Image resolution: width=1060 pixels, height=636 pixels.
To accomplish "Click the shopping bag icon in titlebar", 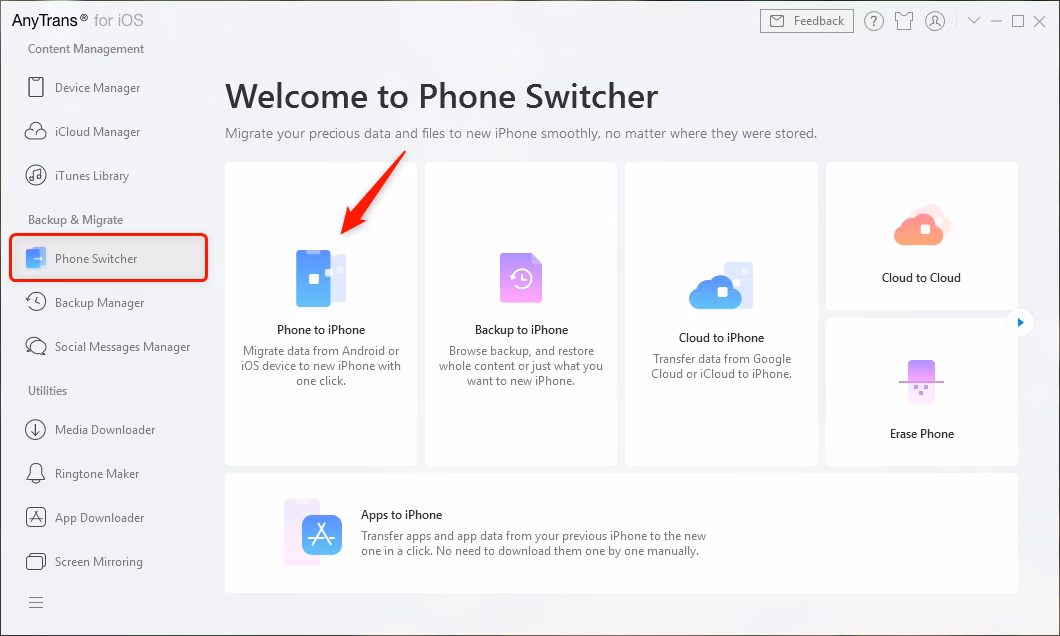I will [904, 20].
